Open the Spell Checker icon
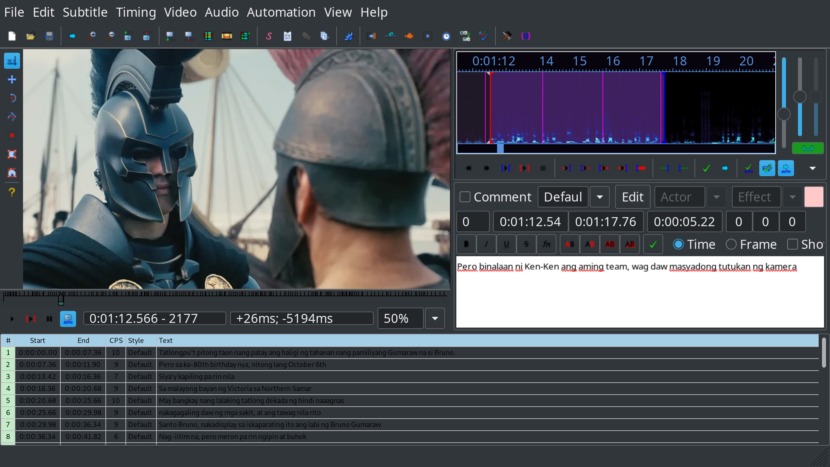 (483, 36)
